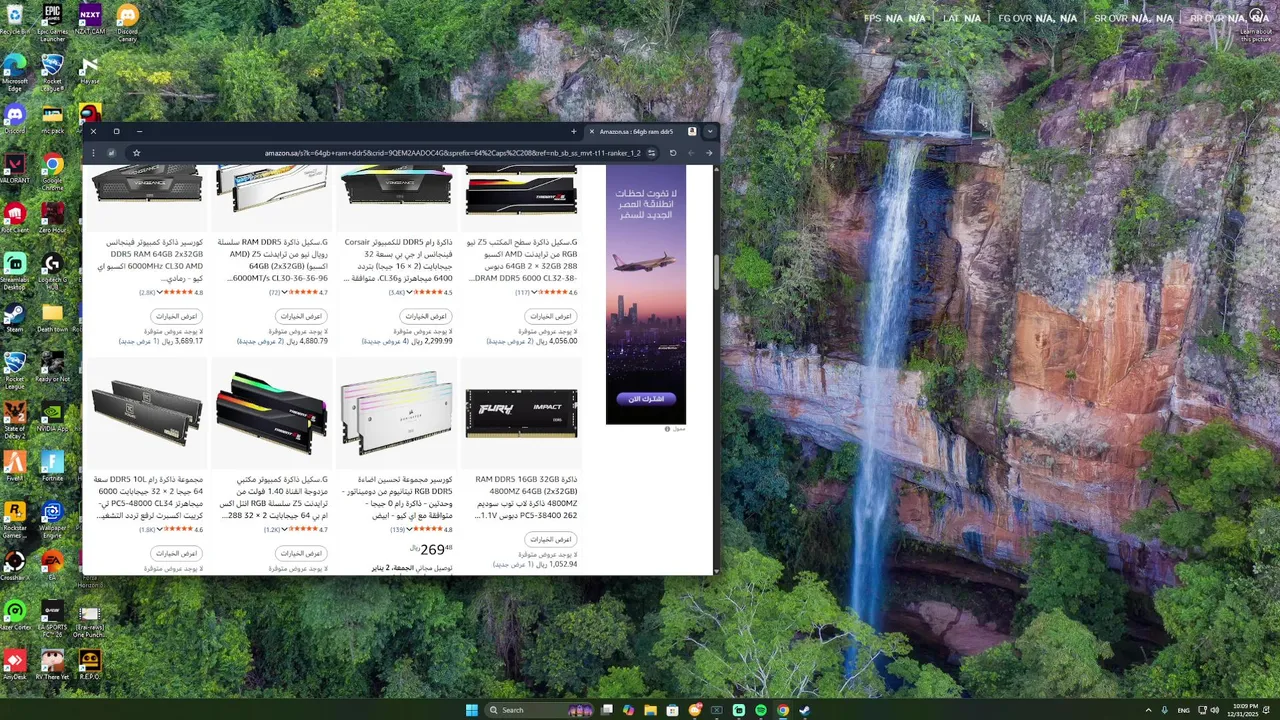The height and width of the screenshot is (720, 1280).
Task: Open the NVIDIA App shortcut
Action: (52, 417)
